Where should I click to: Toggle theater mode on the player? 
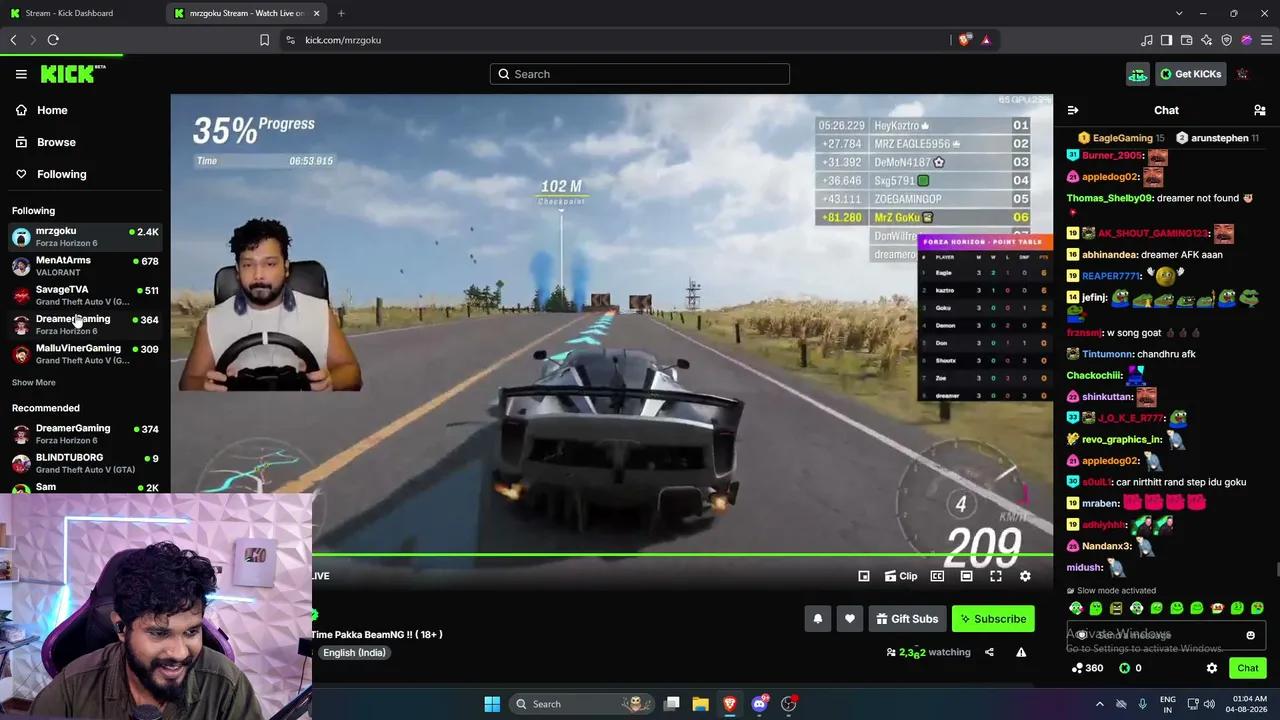point(966,576)
